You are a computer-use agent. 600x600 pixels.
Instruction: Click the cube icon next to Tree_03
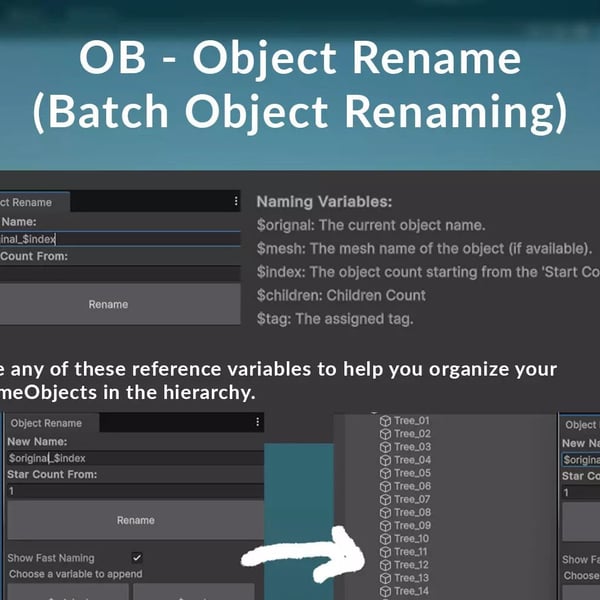click(385, 447)
